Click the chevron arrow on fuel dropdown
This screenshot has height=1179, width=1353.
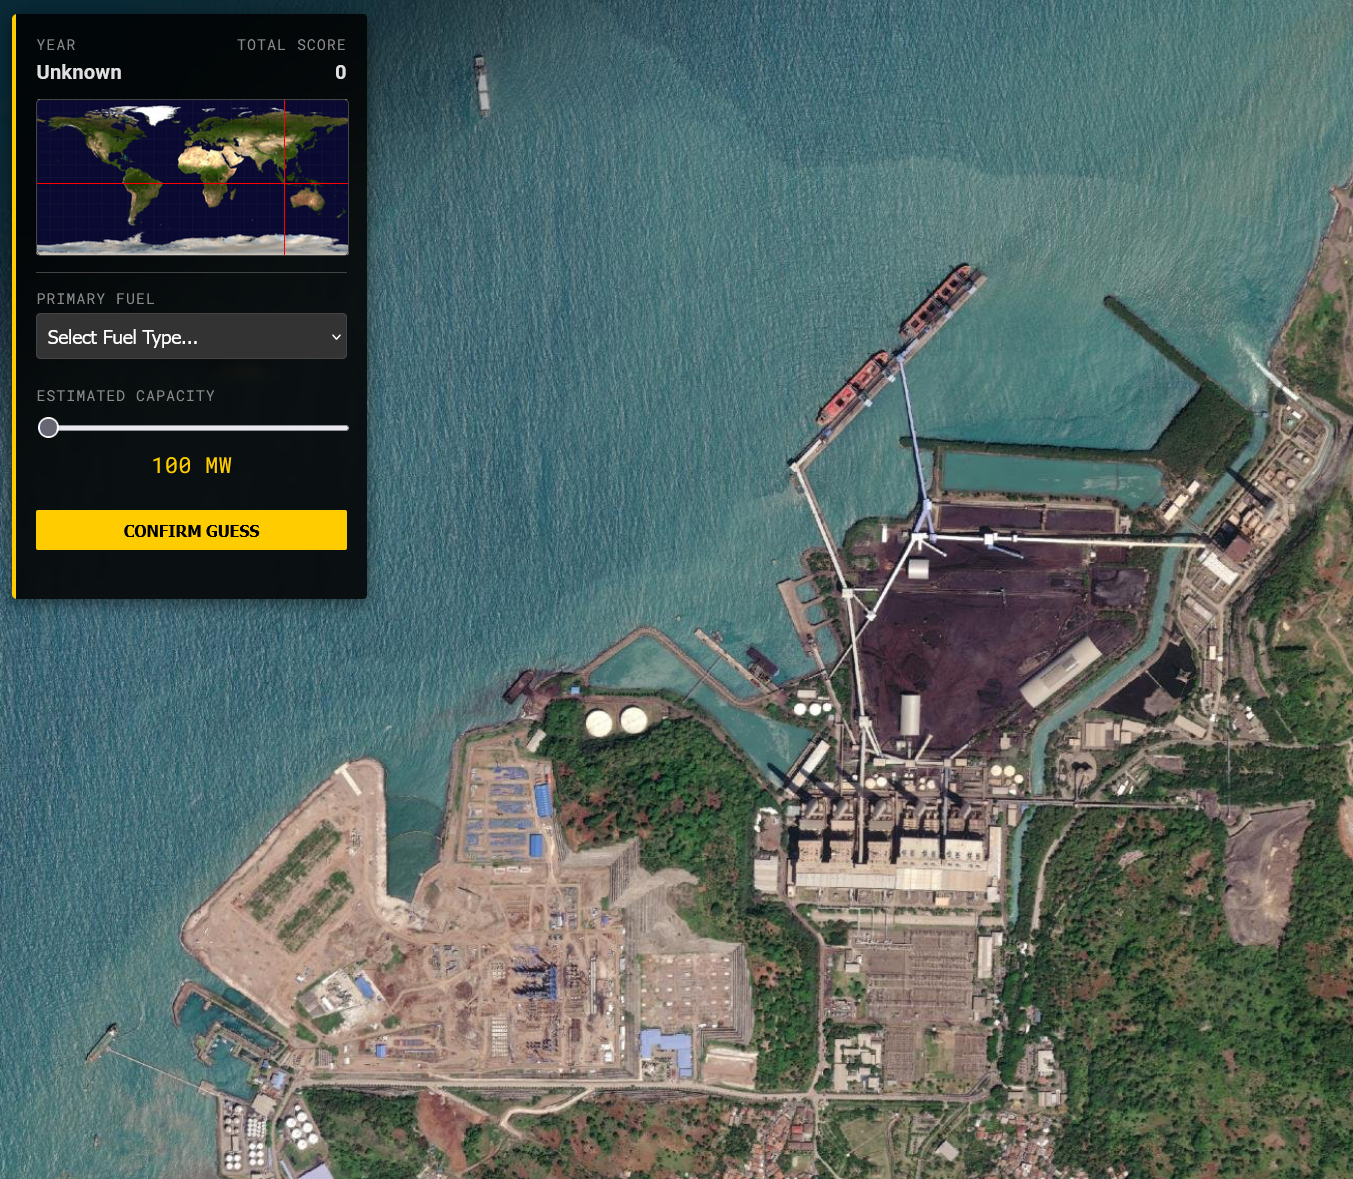pos(336,337)
